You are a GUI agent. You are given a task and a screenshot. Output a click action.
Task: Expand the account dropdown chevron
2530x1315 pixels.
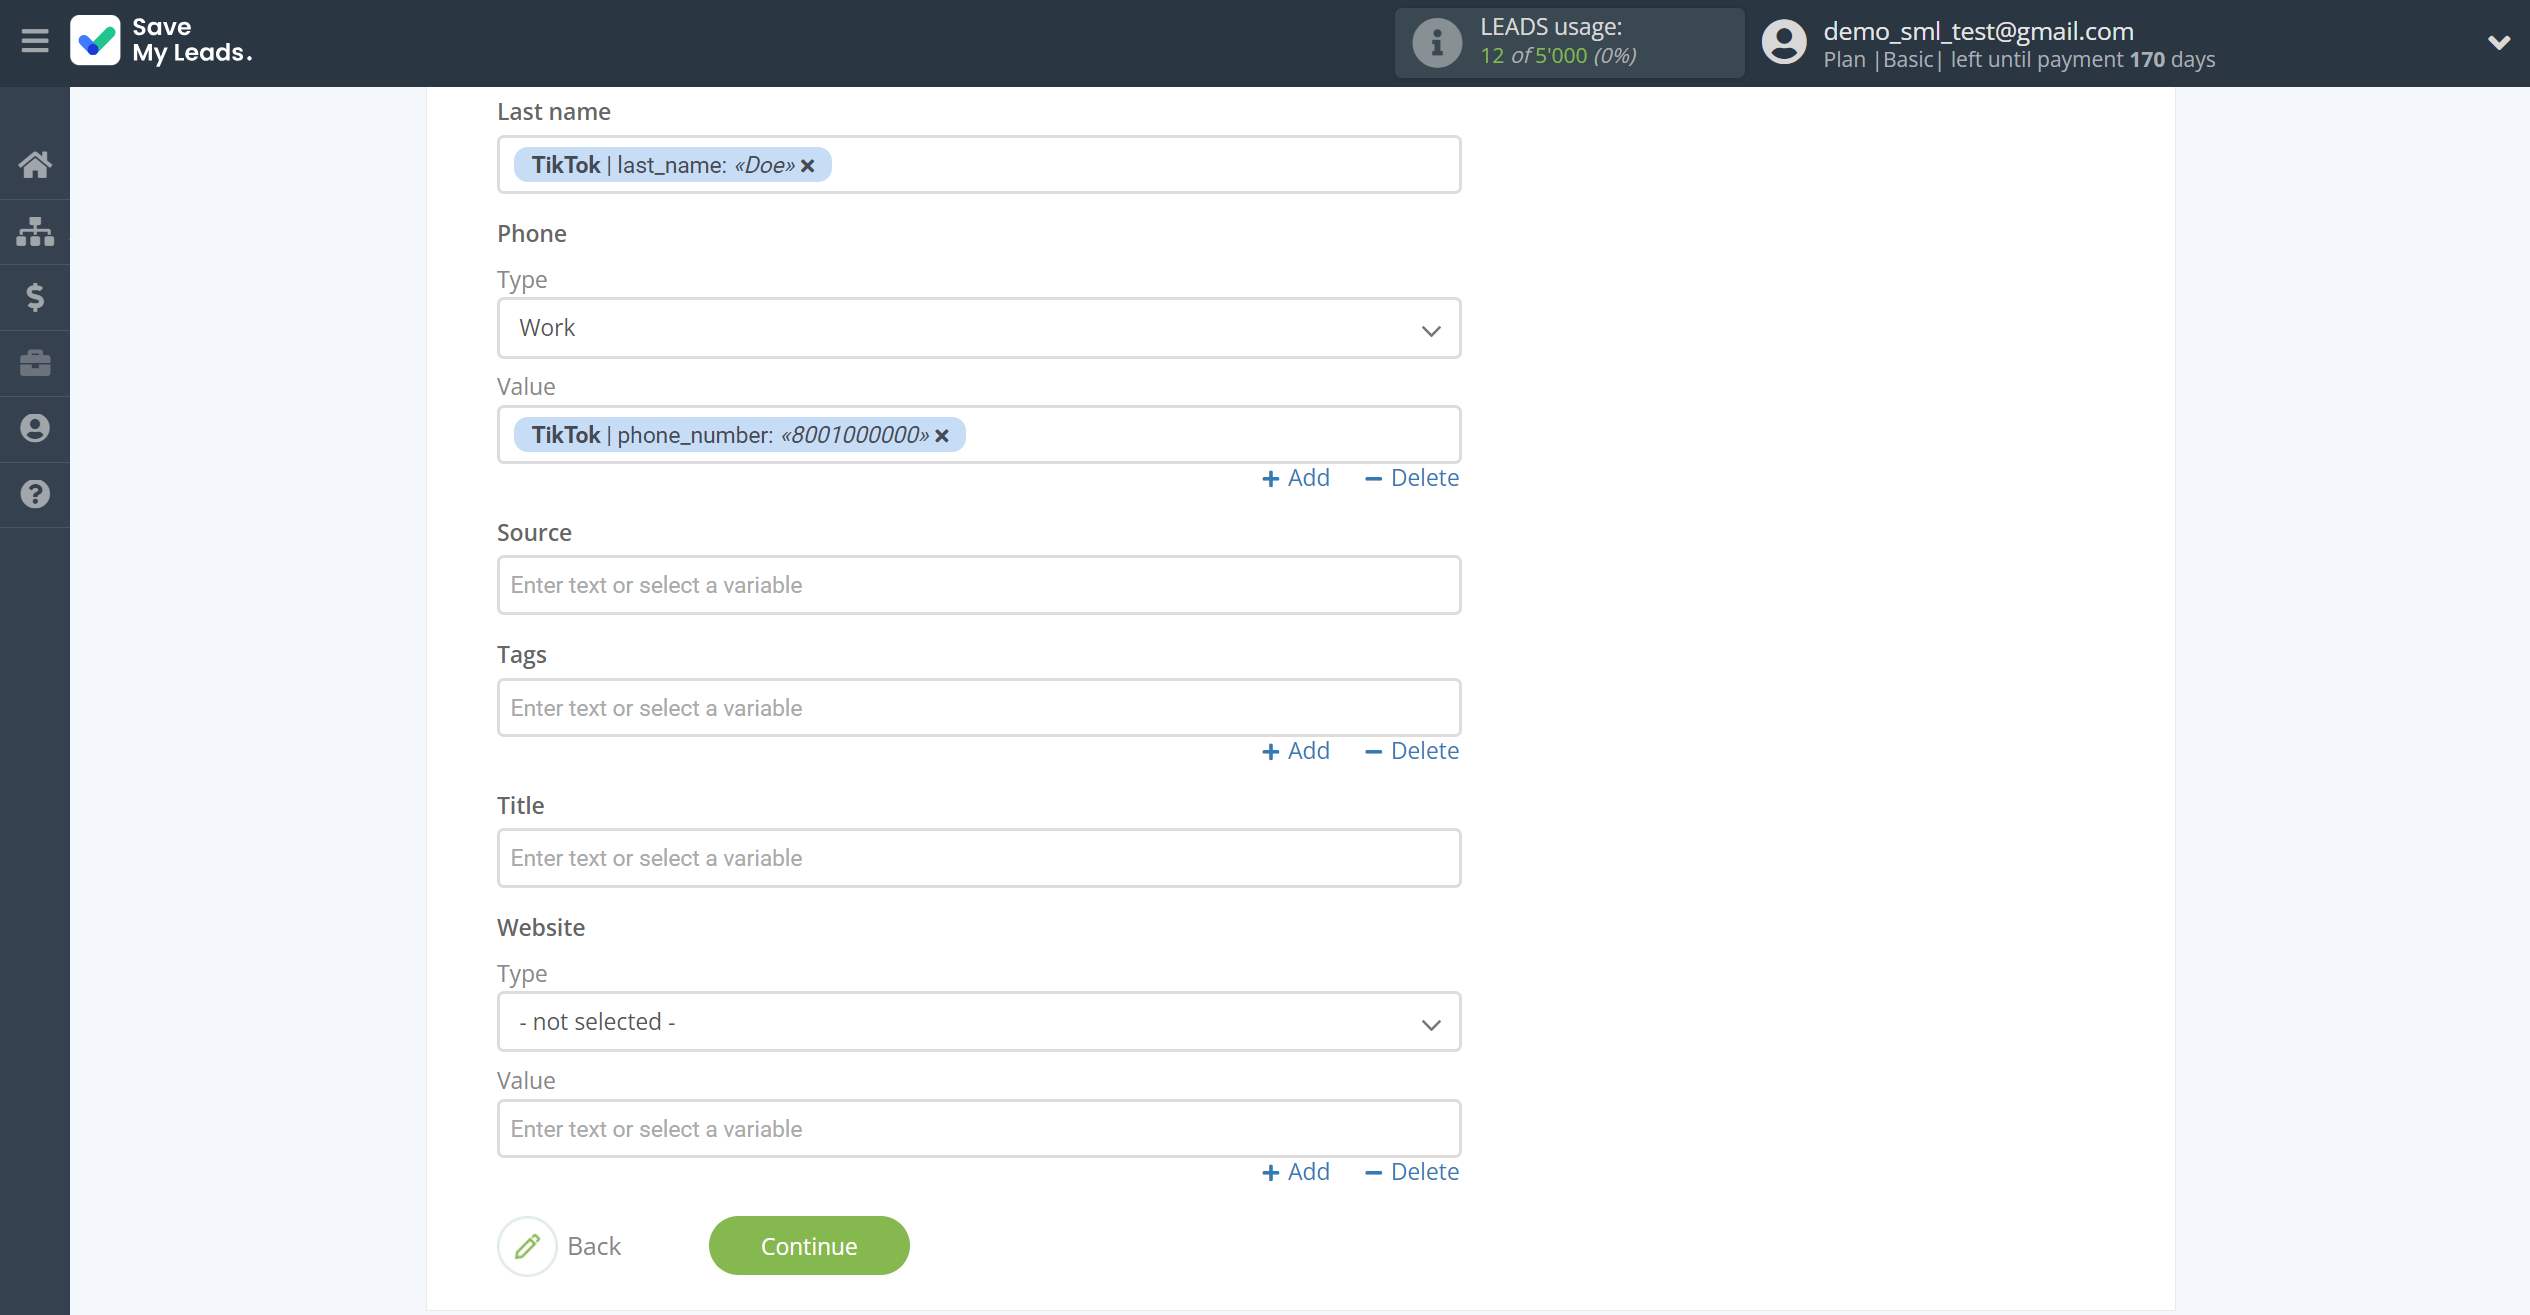pos(2498,43)
